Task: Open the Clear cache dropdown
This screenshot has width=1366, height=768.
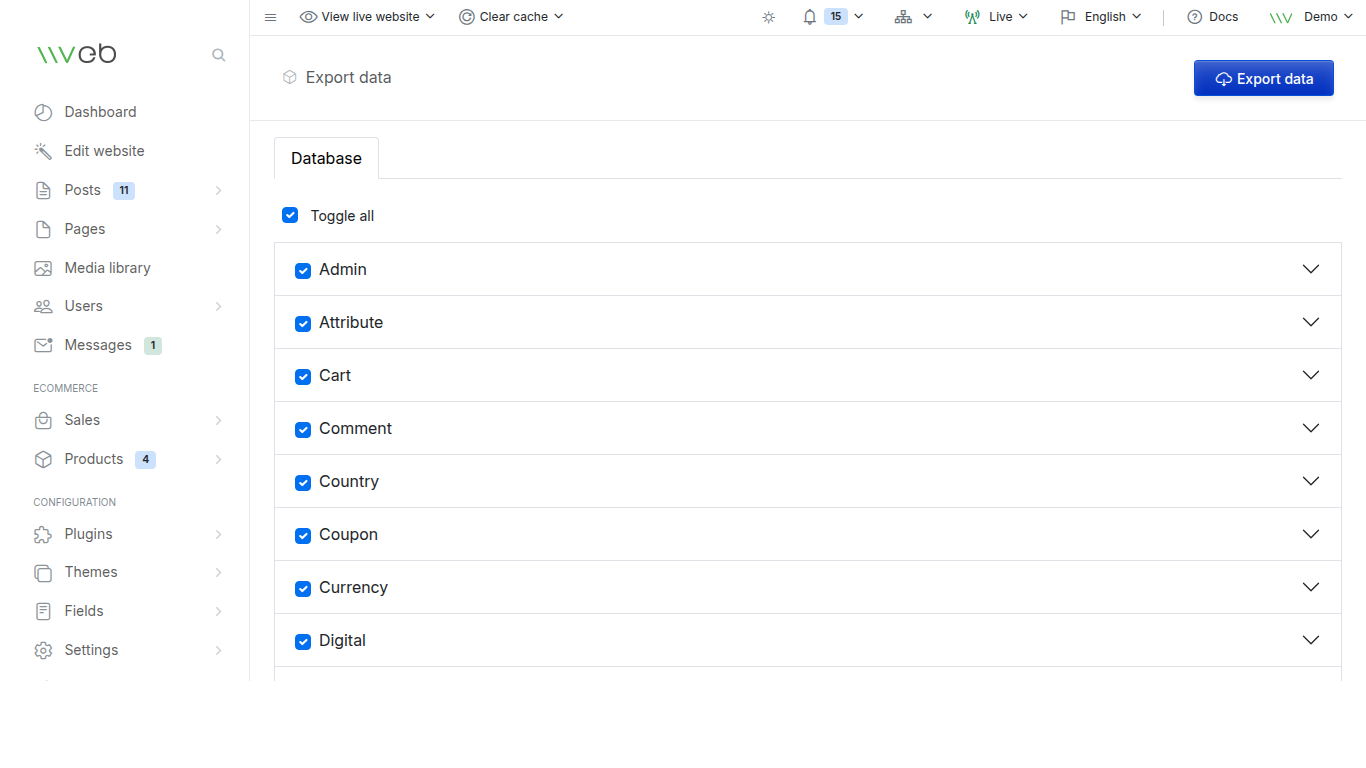Action: [x=511, y=17]
